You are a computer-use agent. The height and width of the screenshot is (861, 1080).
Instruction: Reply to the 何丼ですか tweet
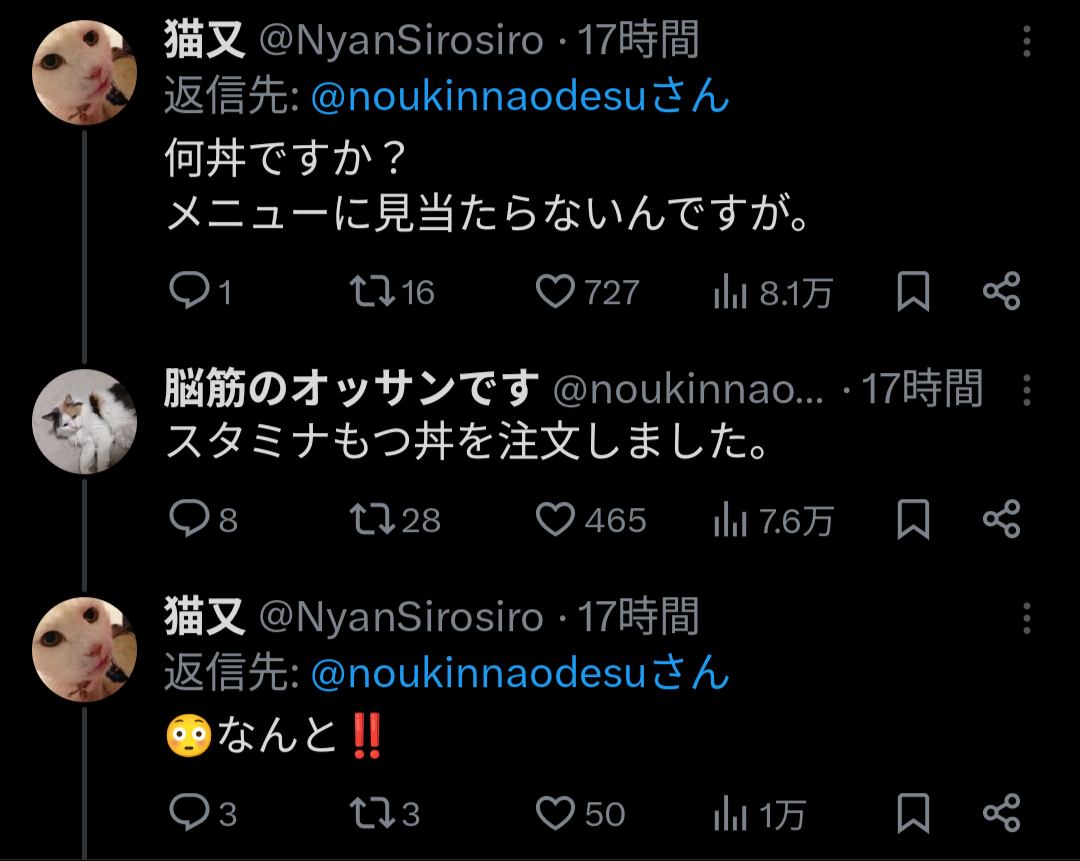pos(187,292)
